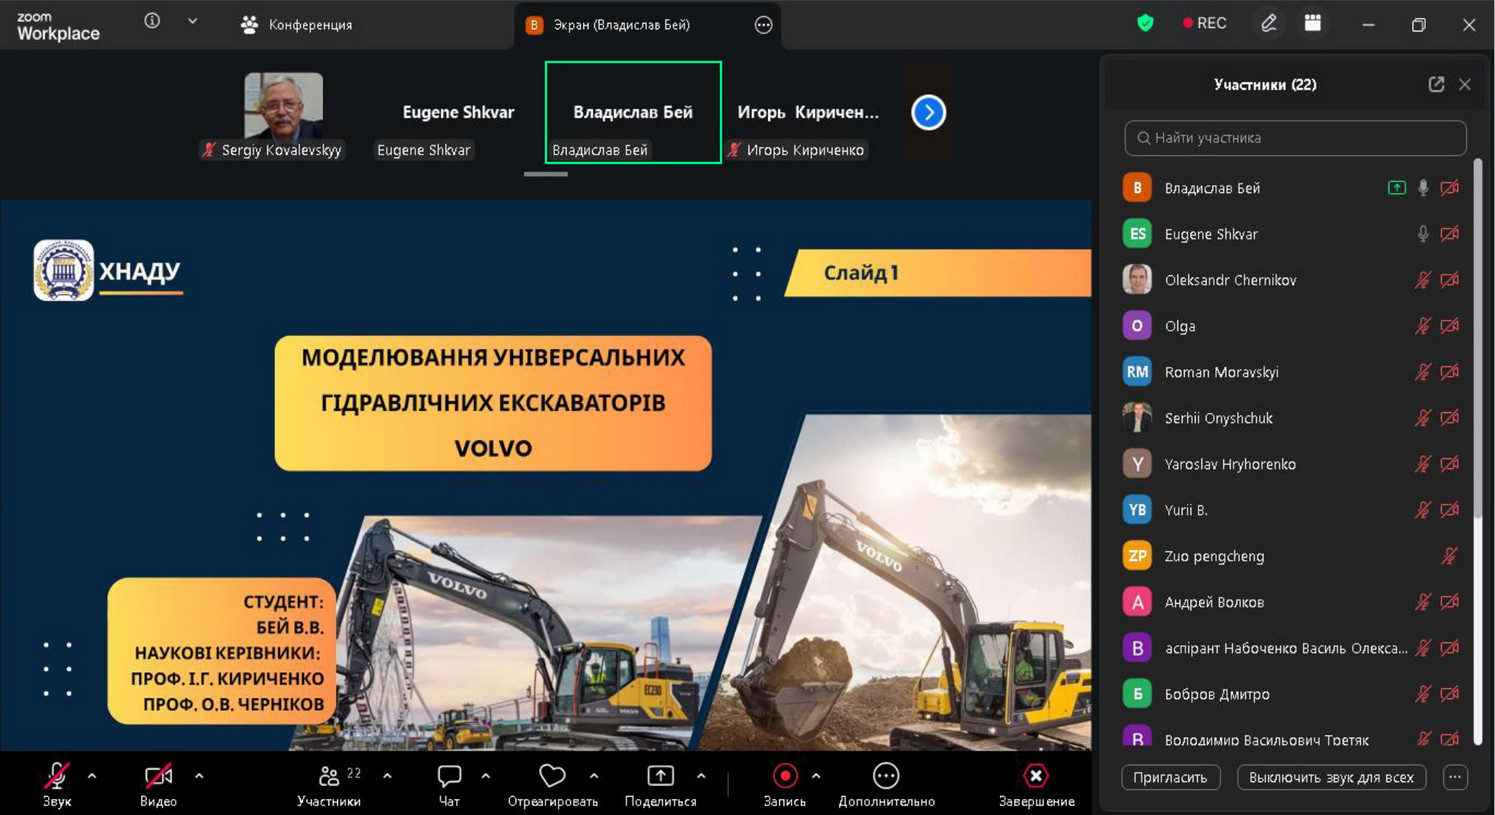This screenshot has height=815, width=1495.
Task: Switch to the Conference tab
Action: pos(297,25)
